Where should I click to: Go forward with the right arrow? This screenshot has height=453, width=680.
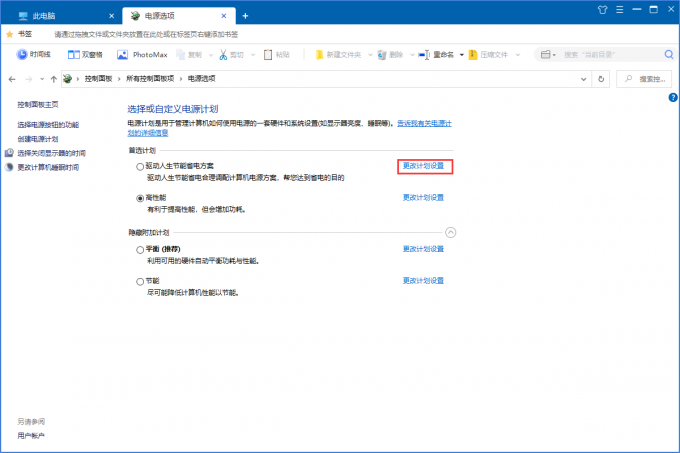click(x=29, y=79)
